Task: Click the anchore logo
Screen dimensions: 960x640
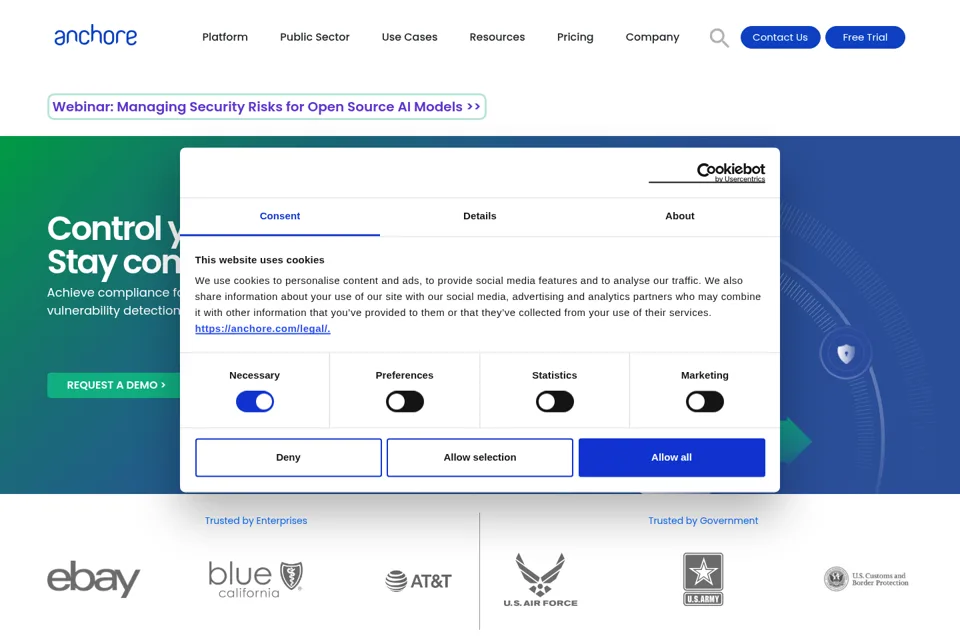Action: click(x=96, y=36)
